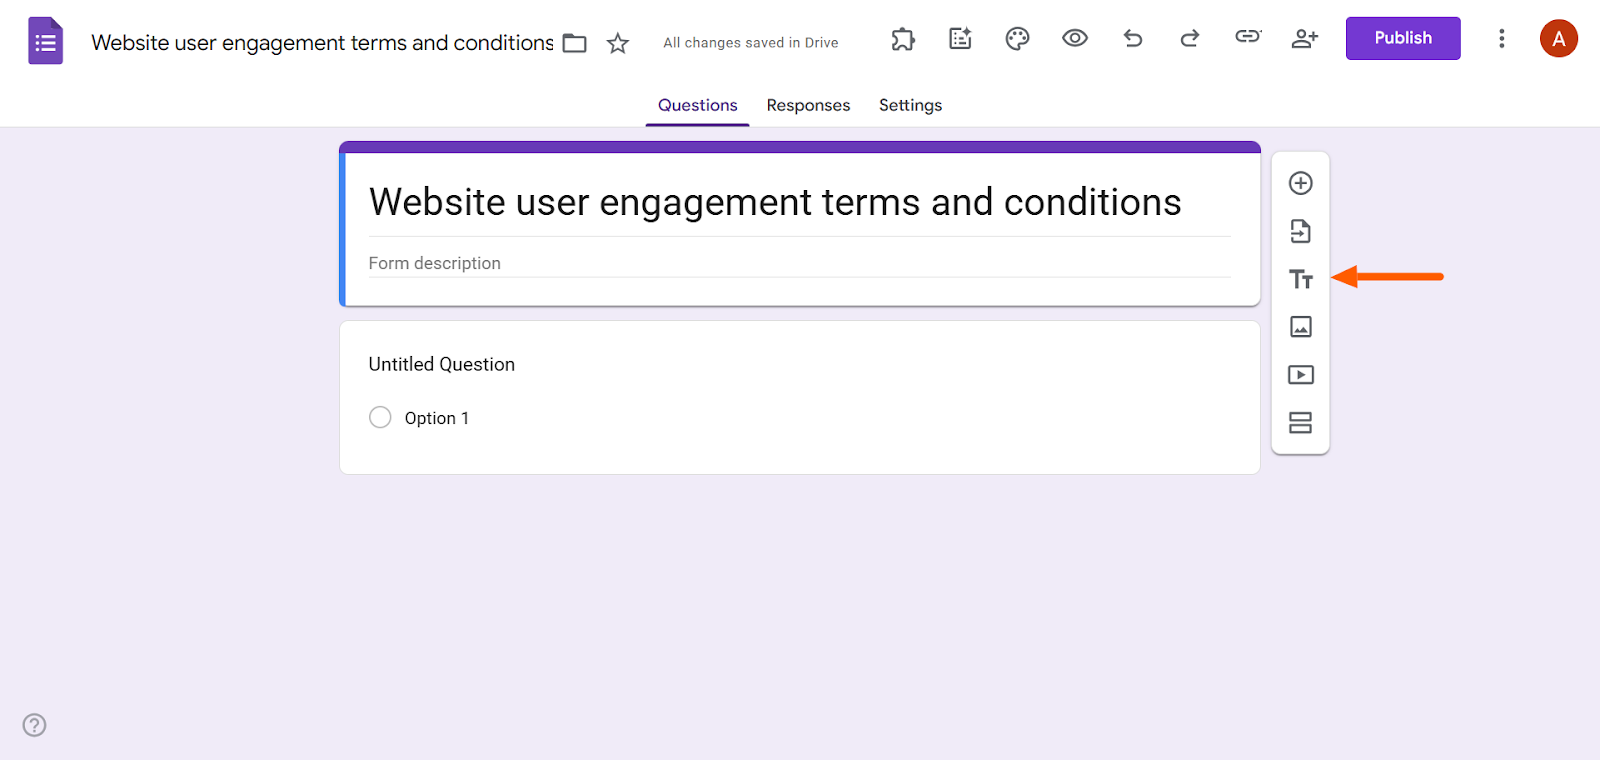Preview the form with the eye icon
This screenshot has width=1600, height=760.
click(1074, 38)
